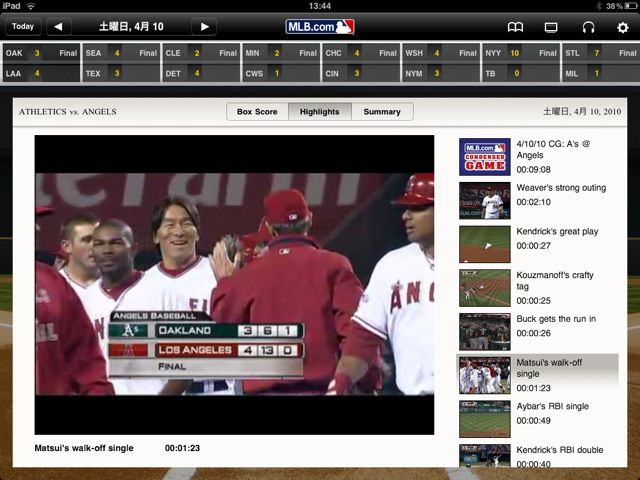Select 'Kendrick's great play' title text
Viewport: 640px width, 480px height.
(557, 231)
